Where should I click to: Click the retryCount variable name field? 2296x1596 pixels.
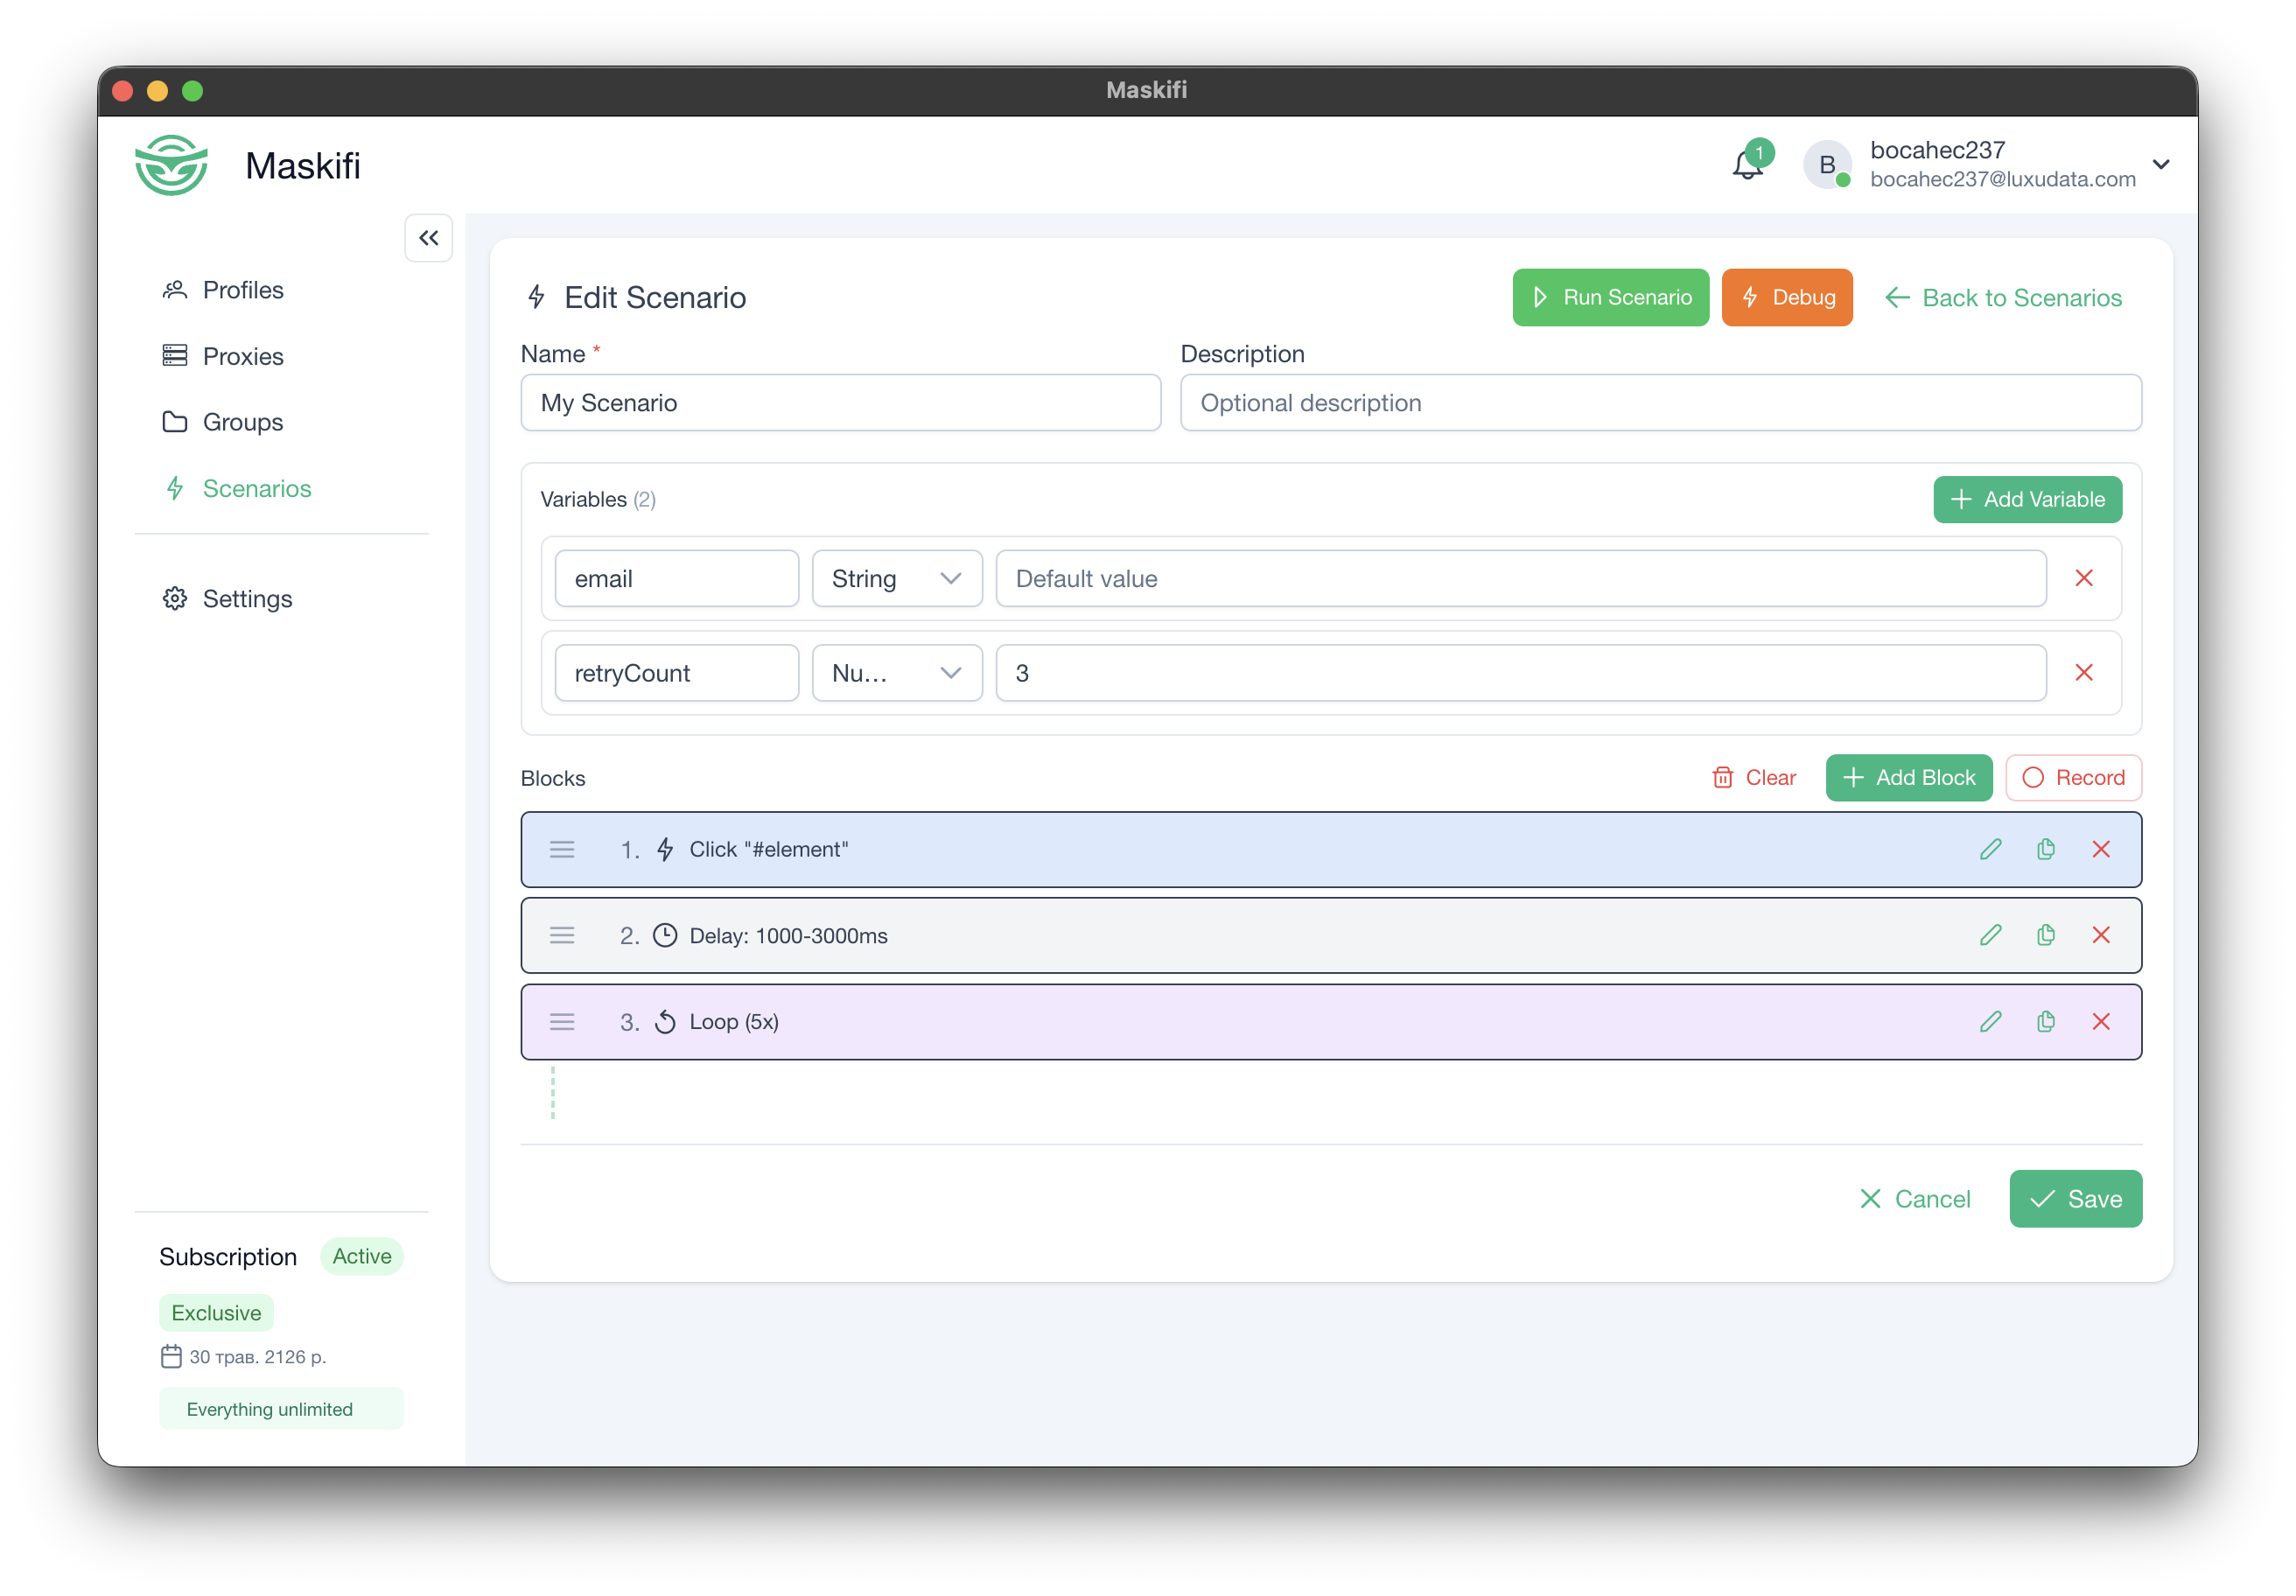tap(677, 673)
